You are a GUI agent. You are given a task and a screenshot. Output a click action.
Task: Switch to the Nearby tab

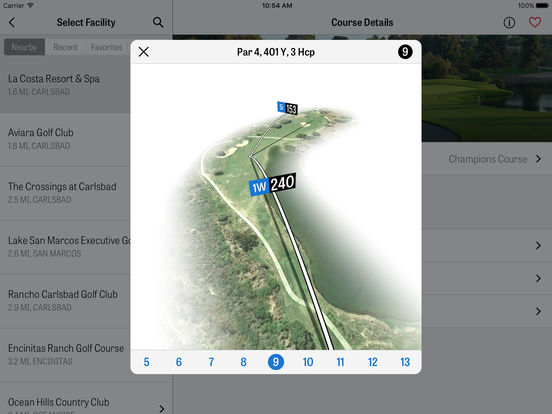point(24,47)
